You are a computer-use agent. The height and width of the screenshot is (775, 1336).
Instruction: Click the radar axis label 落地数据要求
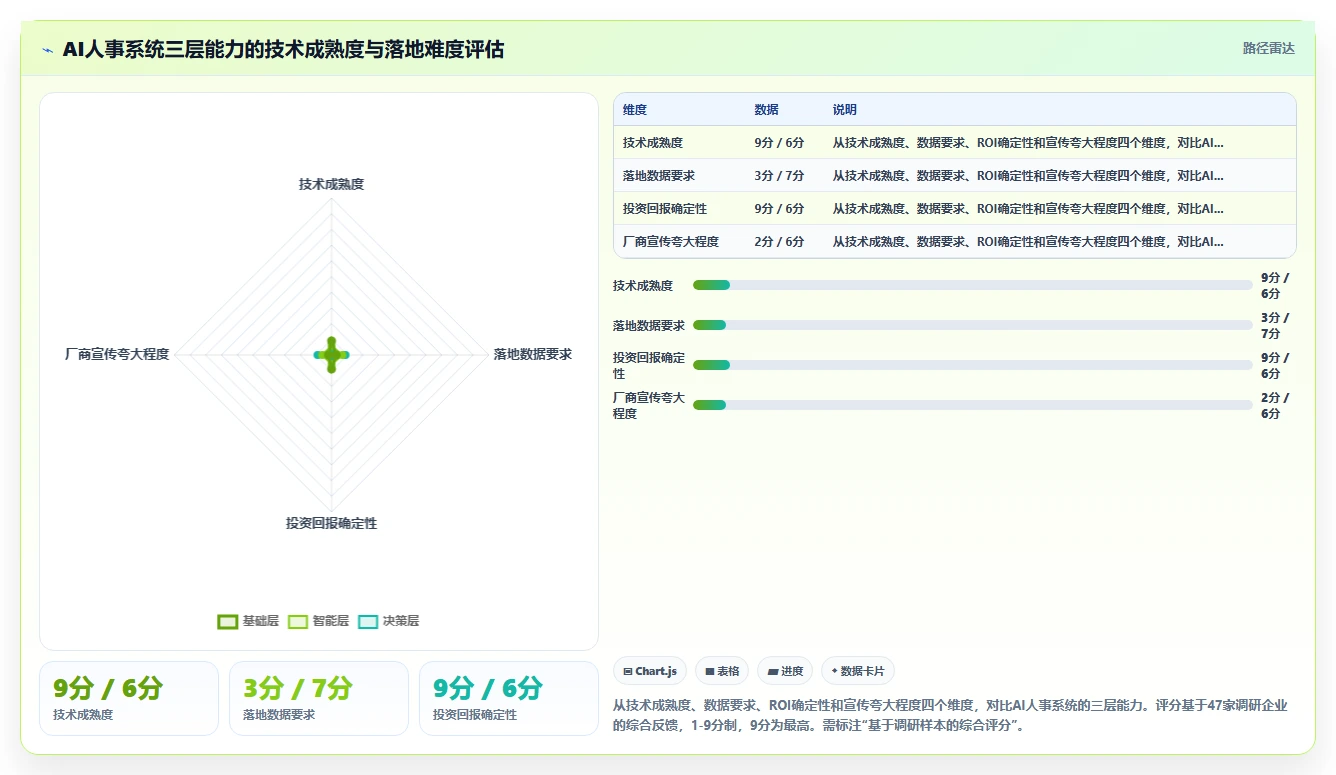coord(533,354)
